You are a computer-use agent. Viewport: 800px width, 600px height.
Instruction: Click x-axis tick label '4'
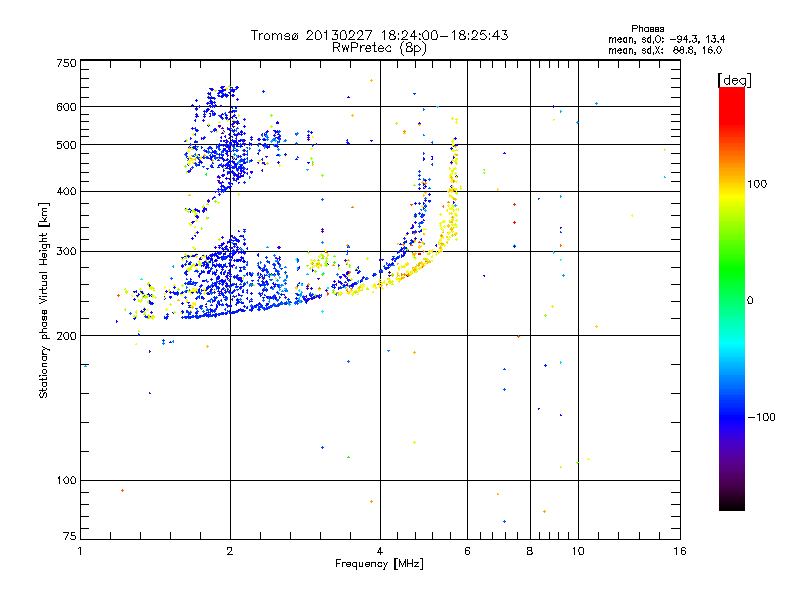click(380, 551)
